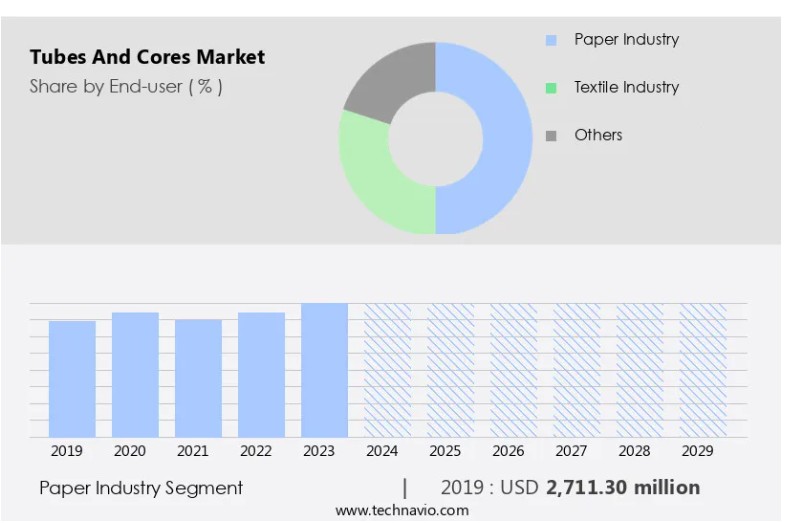Select the hatched forecast bar for 2027

[577, 370]
